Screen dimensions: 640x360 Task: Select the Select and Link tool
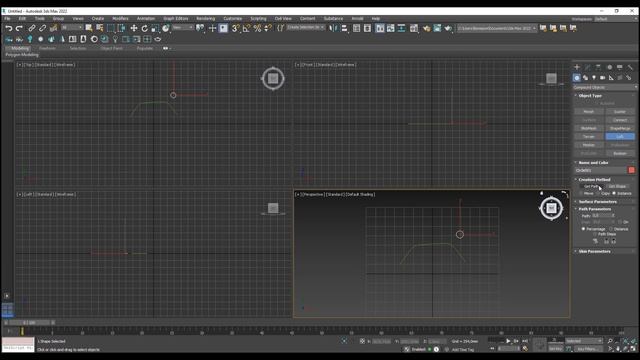(32, 28)
